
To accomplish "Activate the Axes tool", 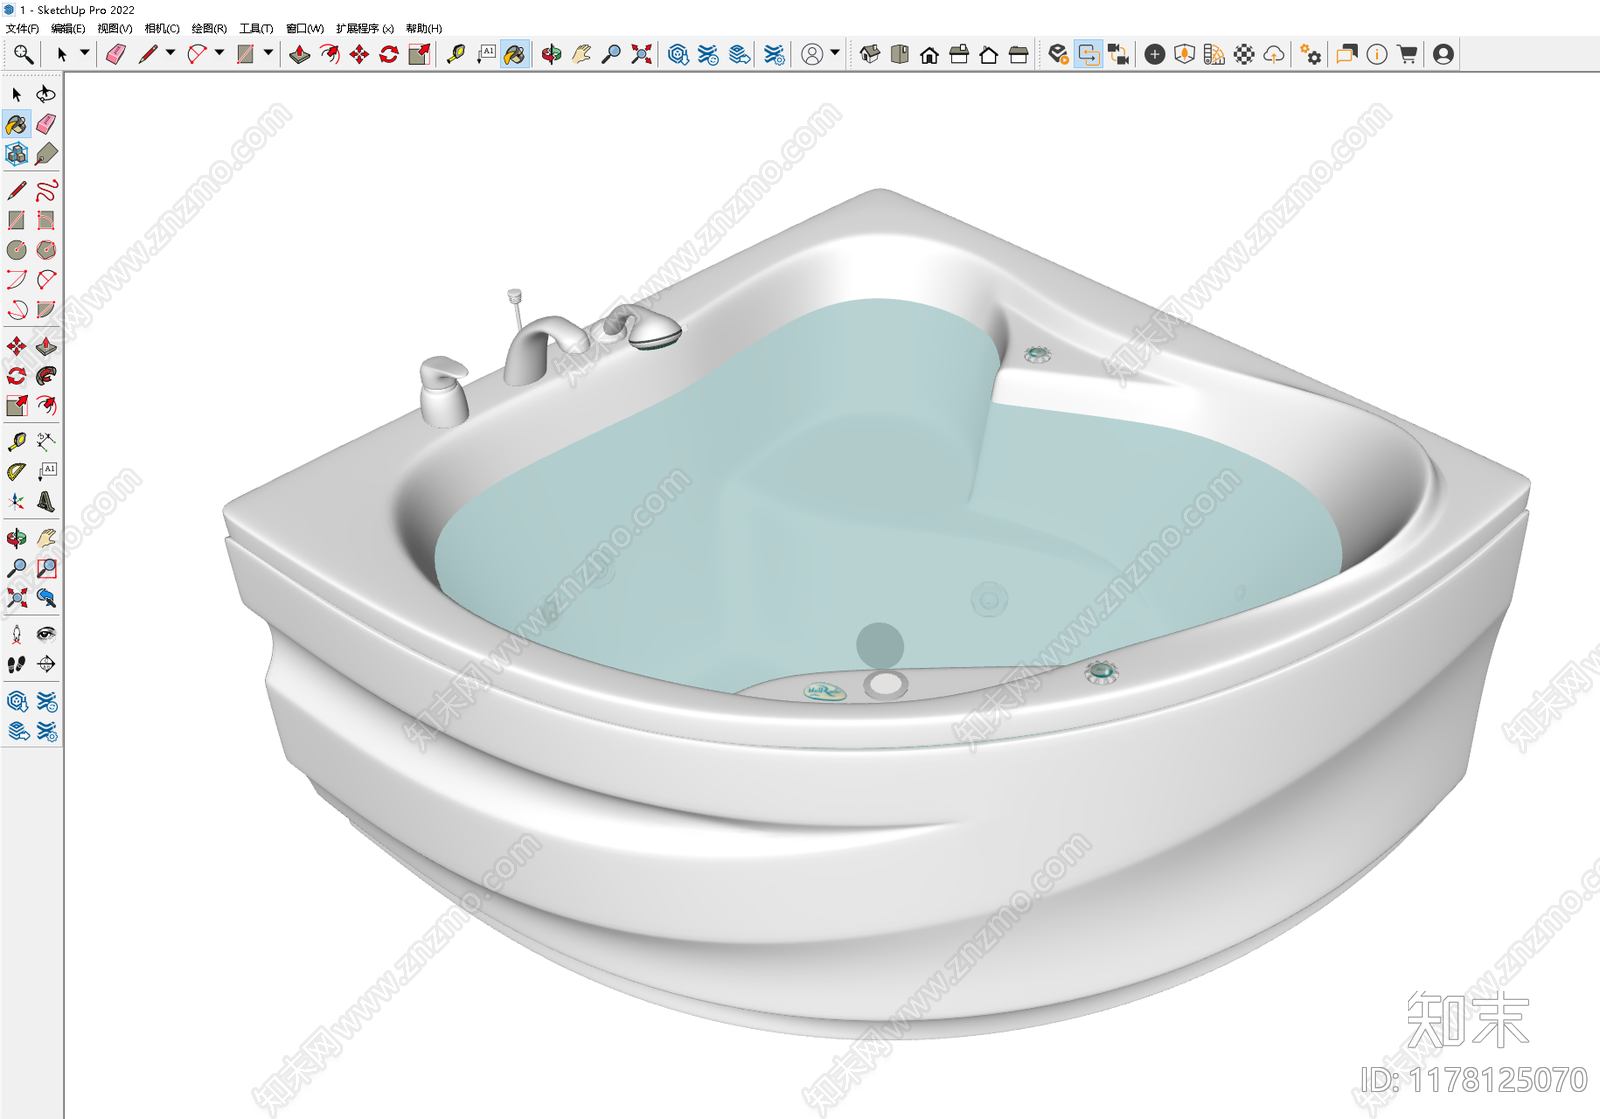I will pos(17,502).
